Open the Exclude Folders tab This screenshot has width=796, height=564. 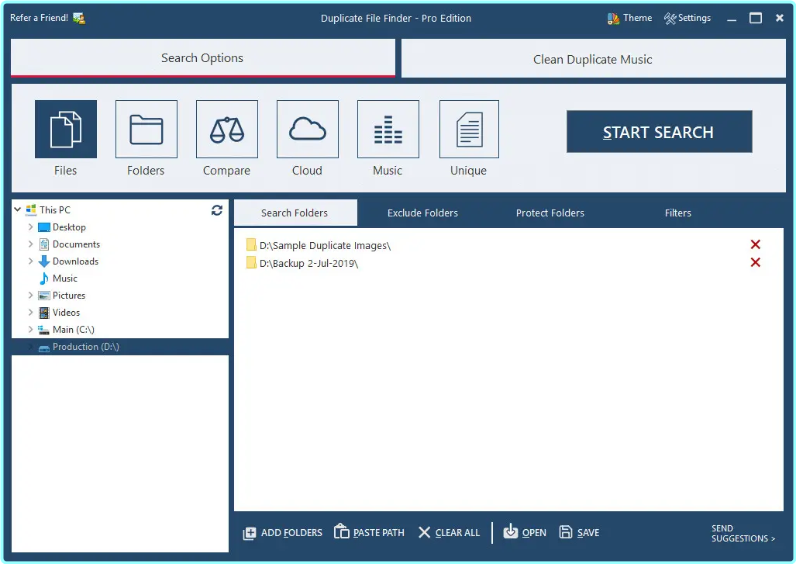[422, 213]
